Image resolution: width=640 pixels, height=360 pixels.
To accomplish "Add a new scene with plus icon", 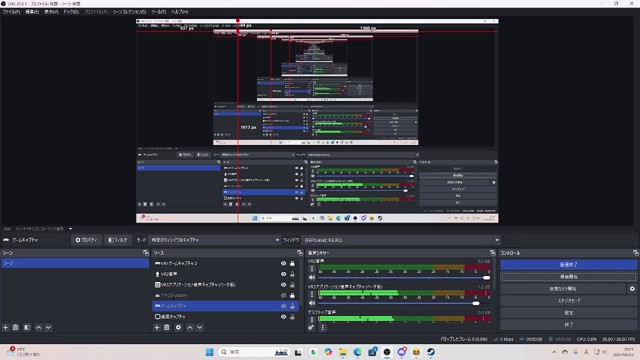I will point(5,327).
